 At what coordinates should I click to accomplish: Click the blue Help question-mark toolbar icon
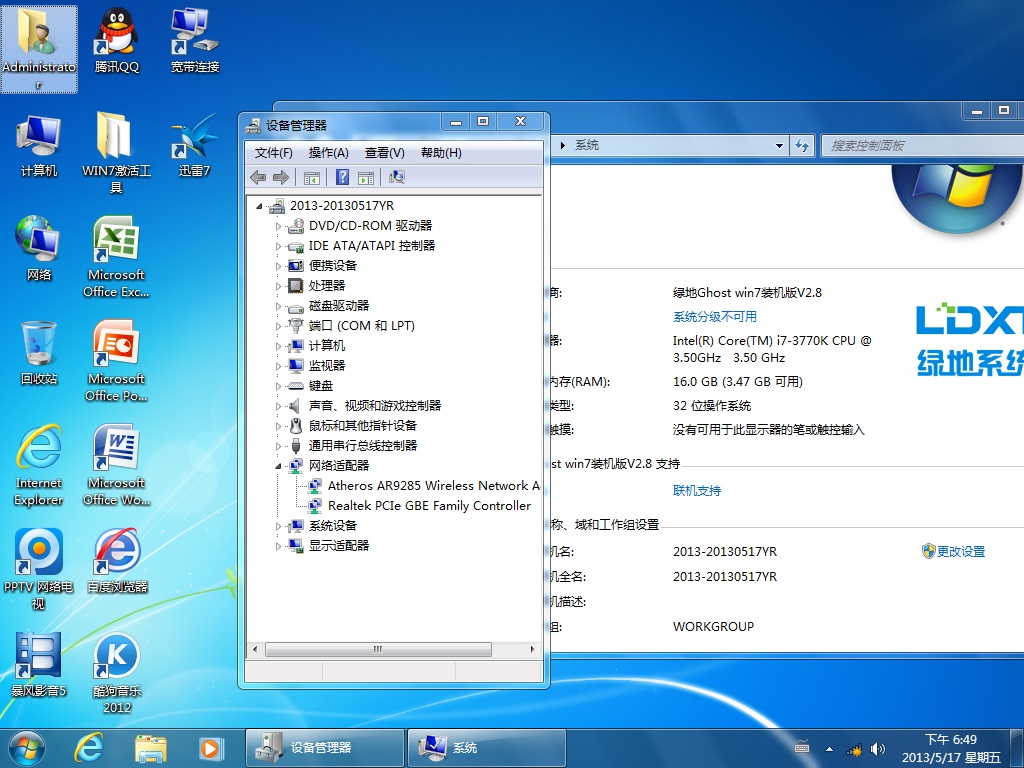coord(342,177)
